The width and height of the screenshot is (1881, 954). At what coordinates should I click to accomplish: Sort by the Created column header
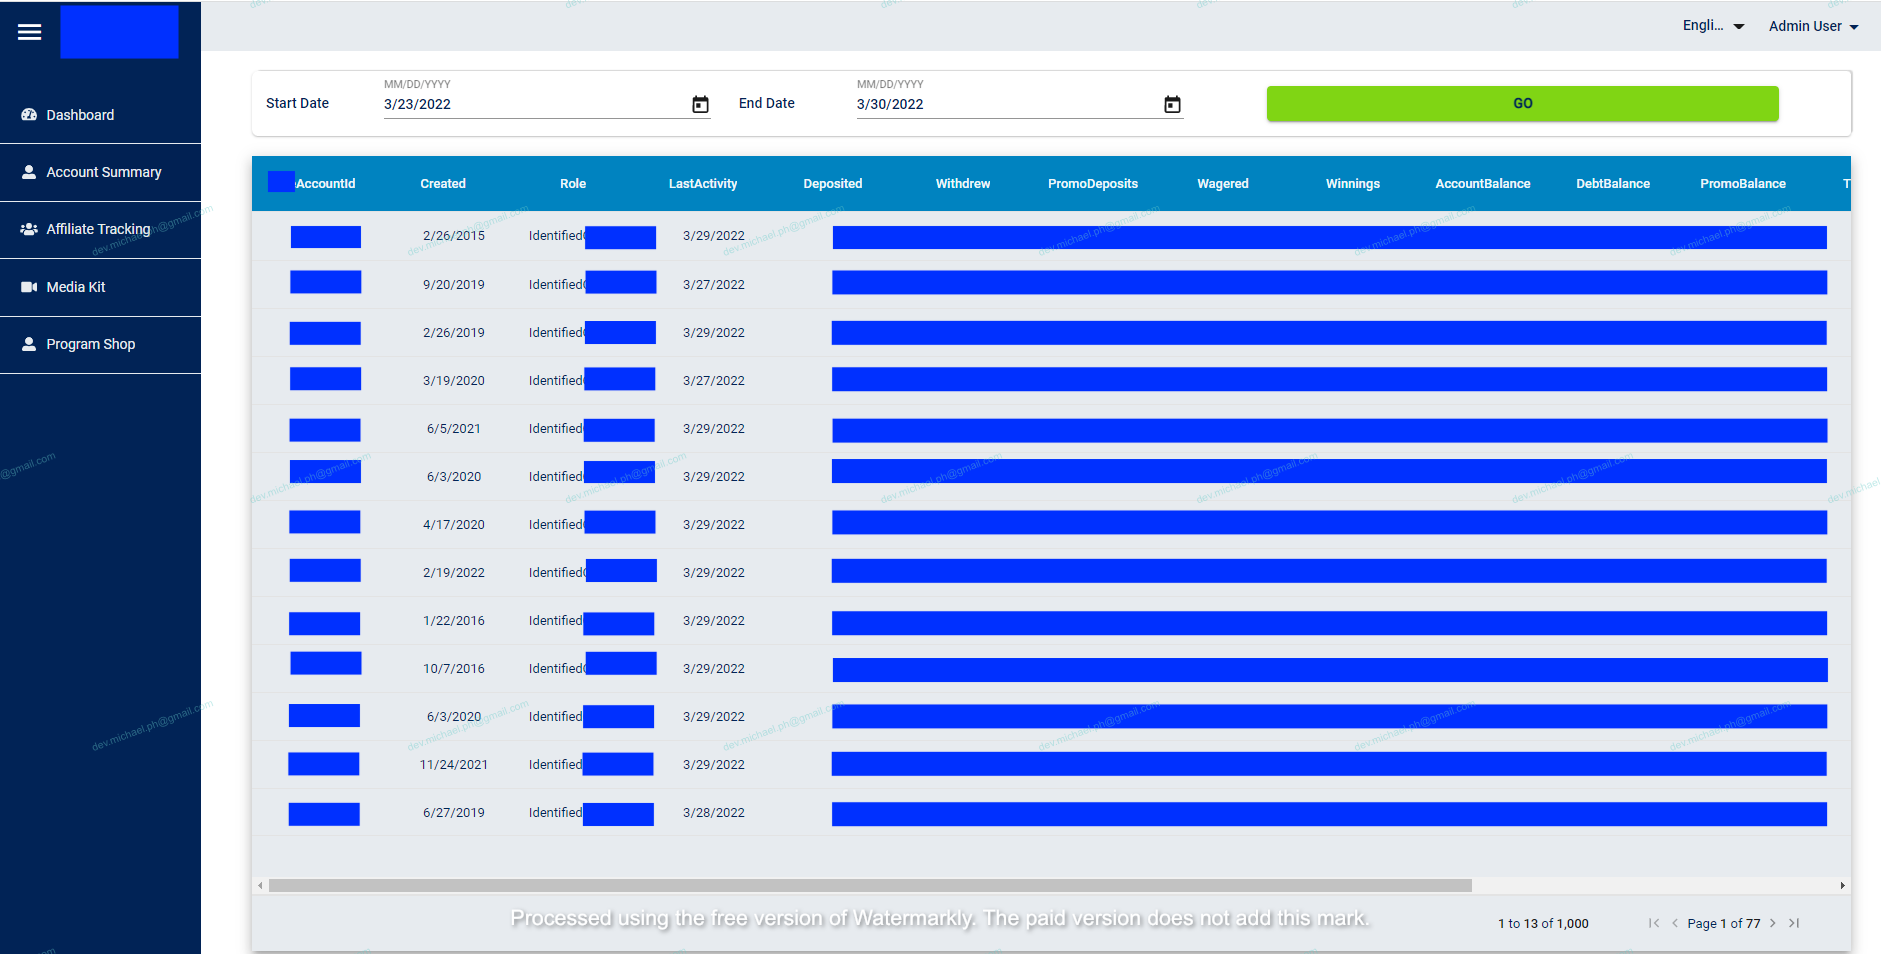pos(443,184)
